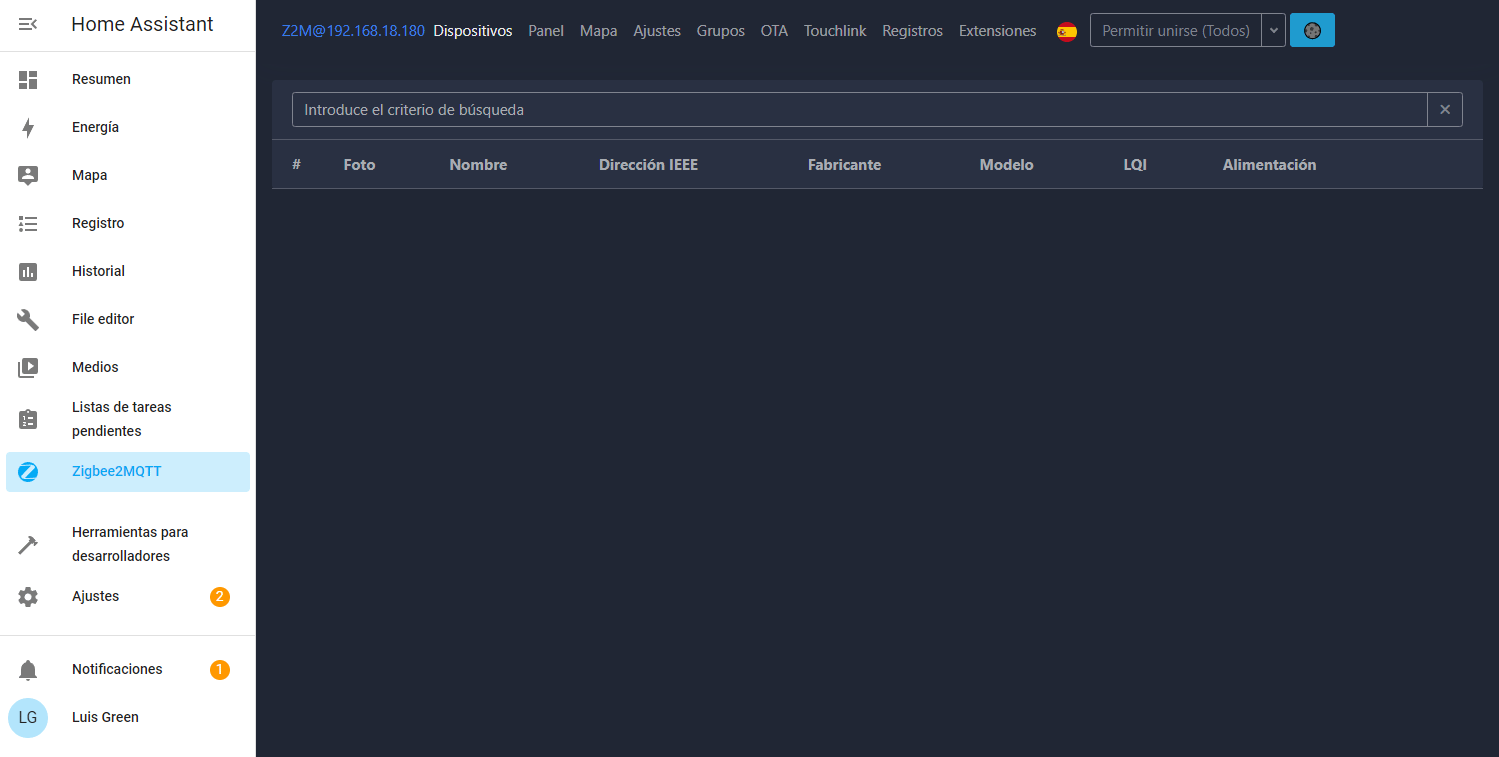Switch to the Panel tab
Viewport: 1499px width, 757px height.
tap(546, 31)
